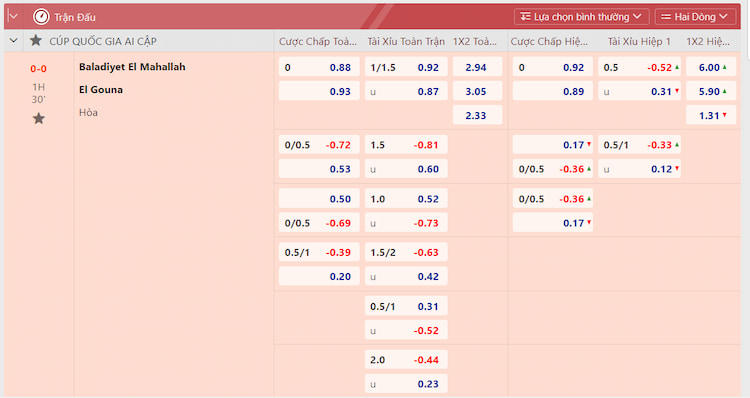The width and height of the screenshot is (750, 398).
Task: Pick first half under odds 0.31
Action: tap(640, 91)
